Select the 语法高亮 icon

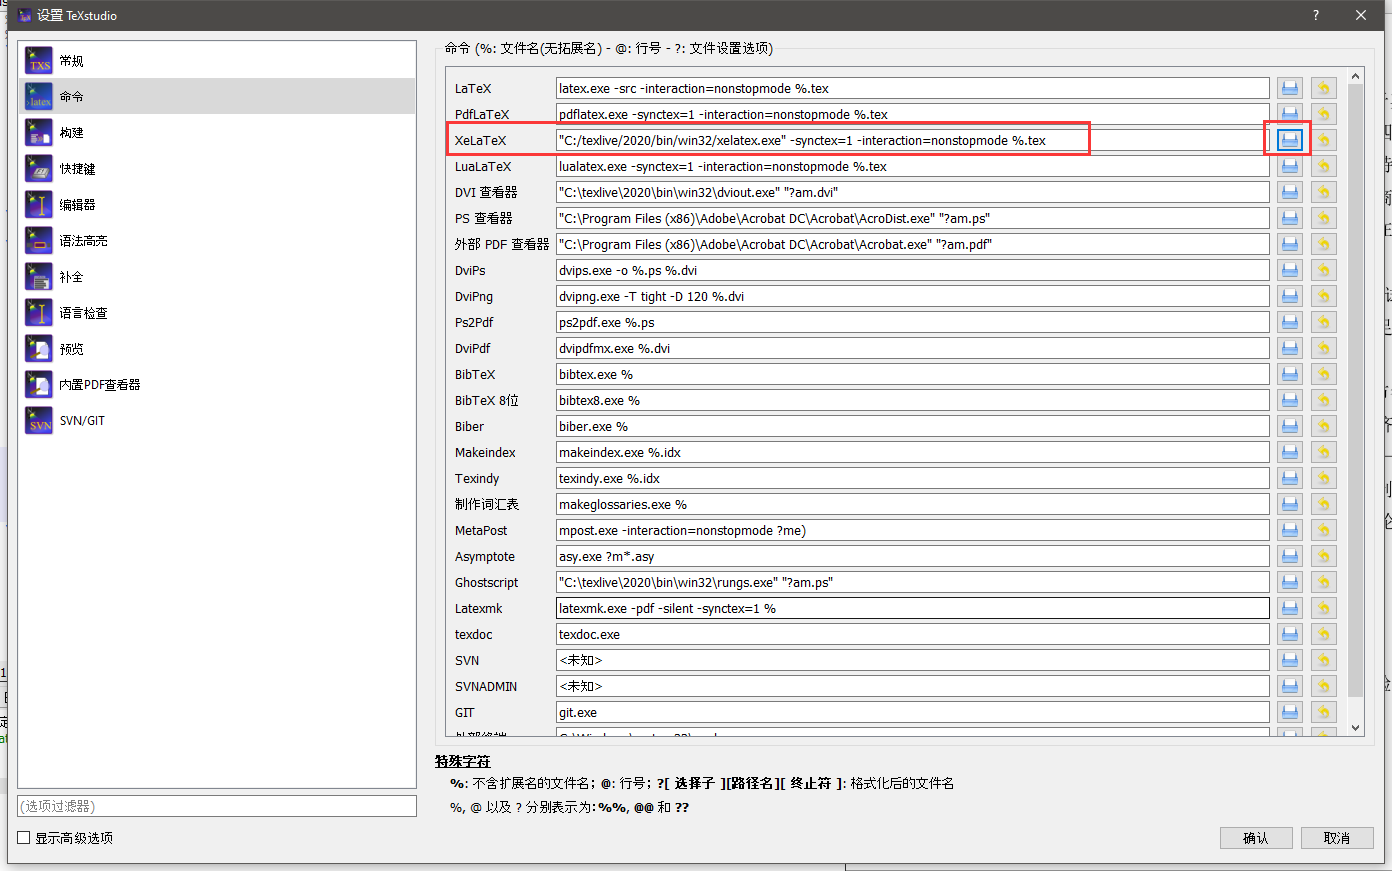pos(38,240)
